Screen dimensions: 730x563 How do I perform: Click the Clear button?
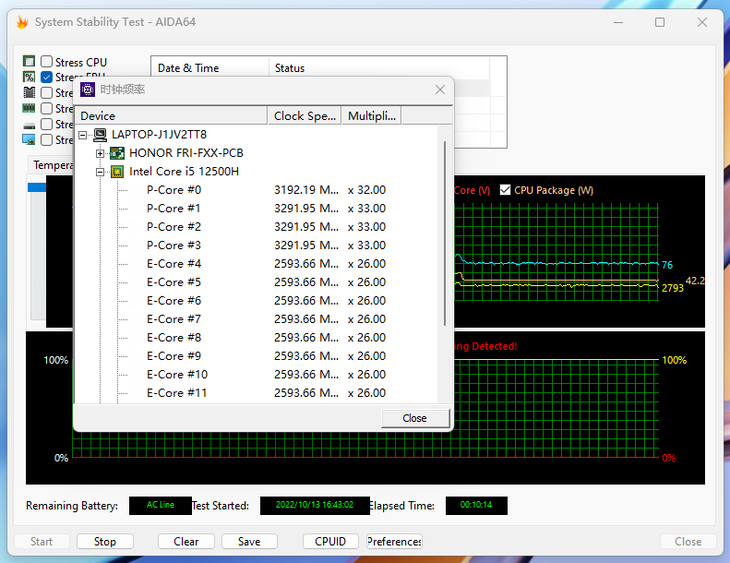tap(186, 542)
